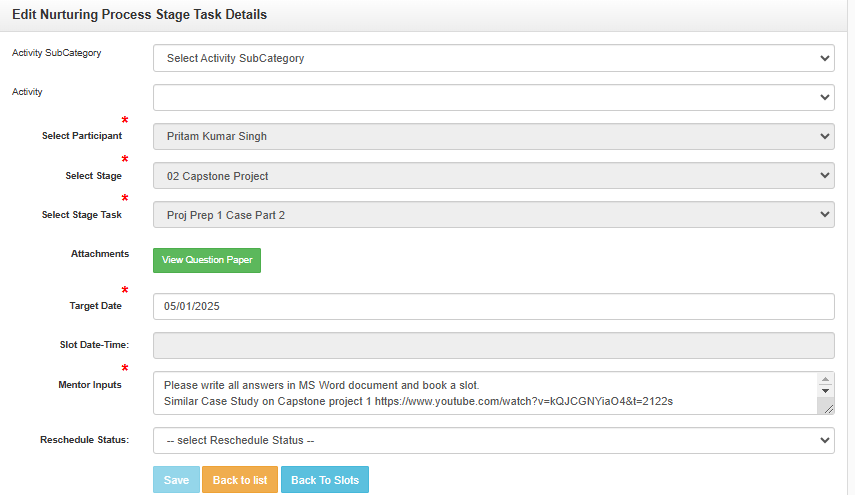Expand the Proj Prep 1 Case Part 2 dropdown
This screenshot has width=855, height=495.
493,215
